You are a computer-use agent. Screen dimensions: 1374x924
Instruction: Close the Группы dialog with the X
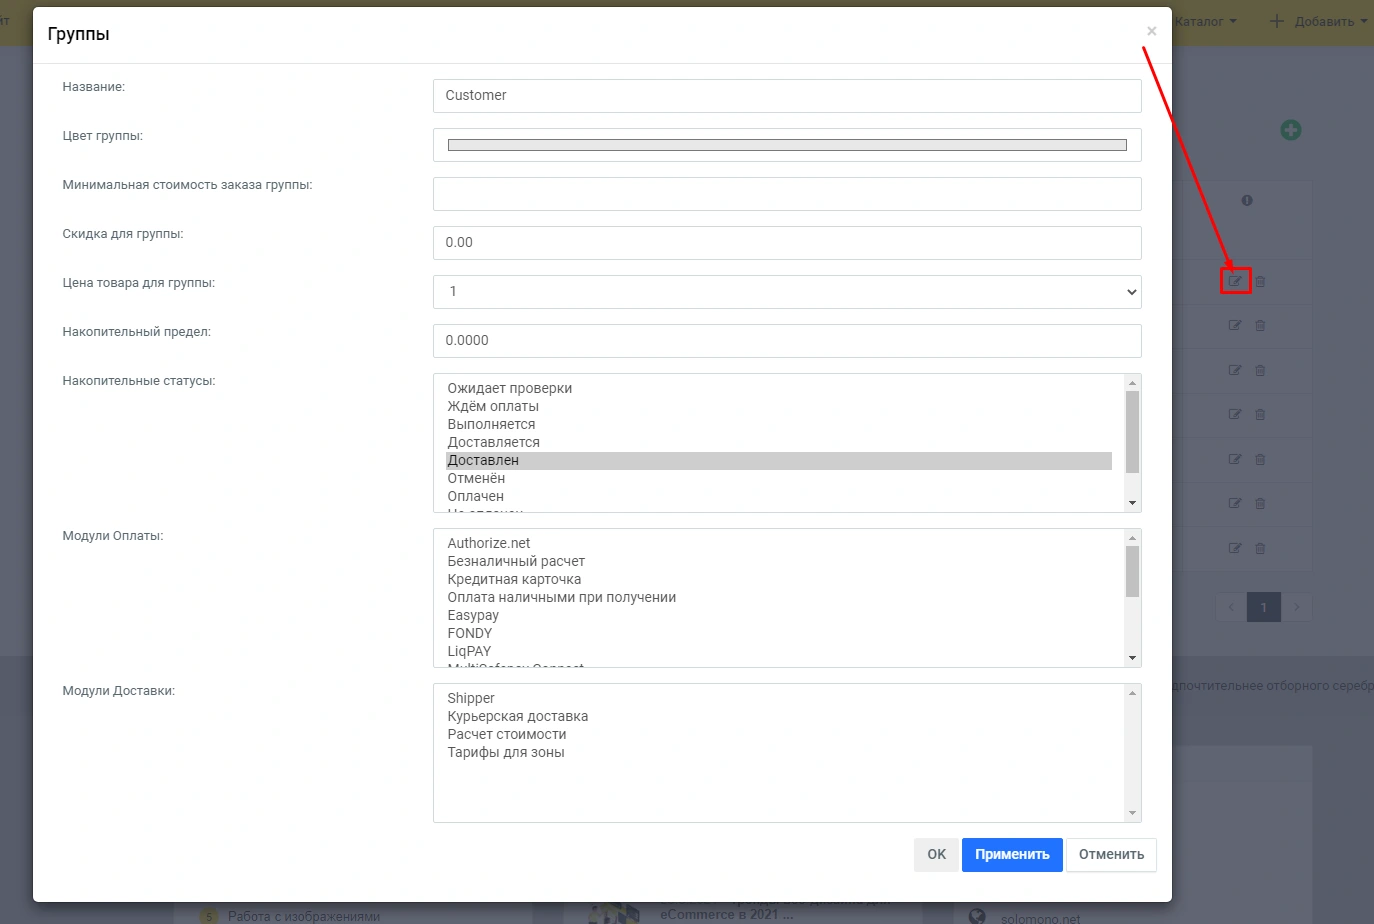coord(1151,31)
